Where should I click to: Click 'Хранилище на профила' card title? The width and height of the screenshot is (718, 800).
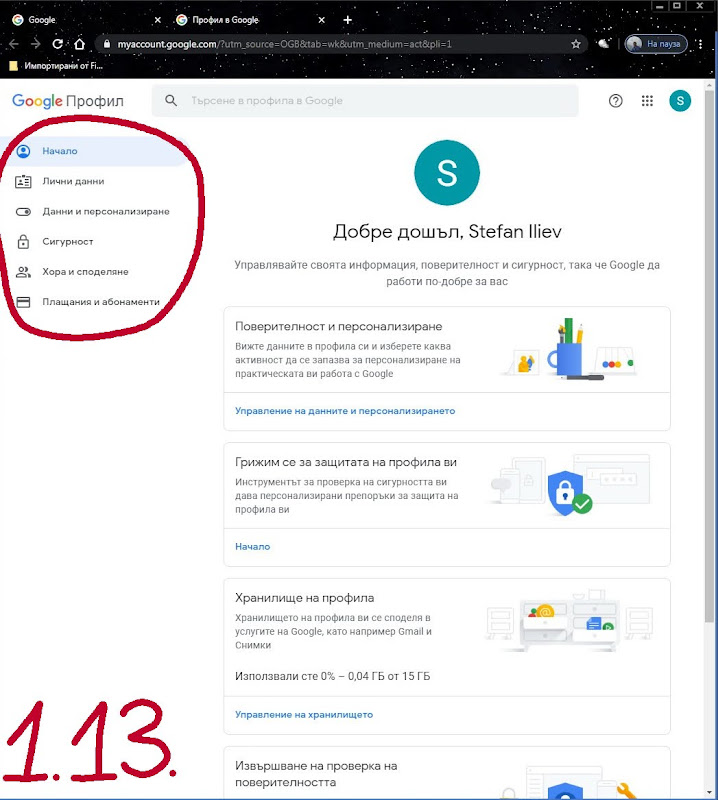tap(305, 597)
